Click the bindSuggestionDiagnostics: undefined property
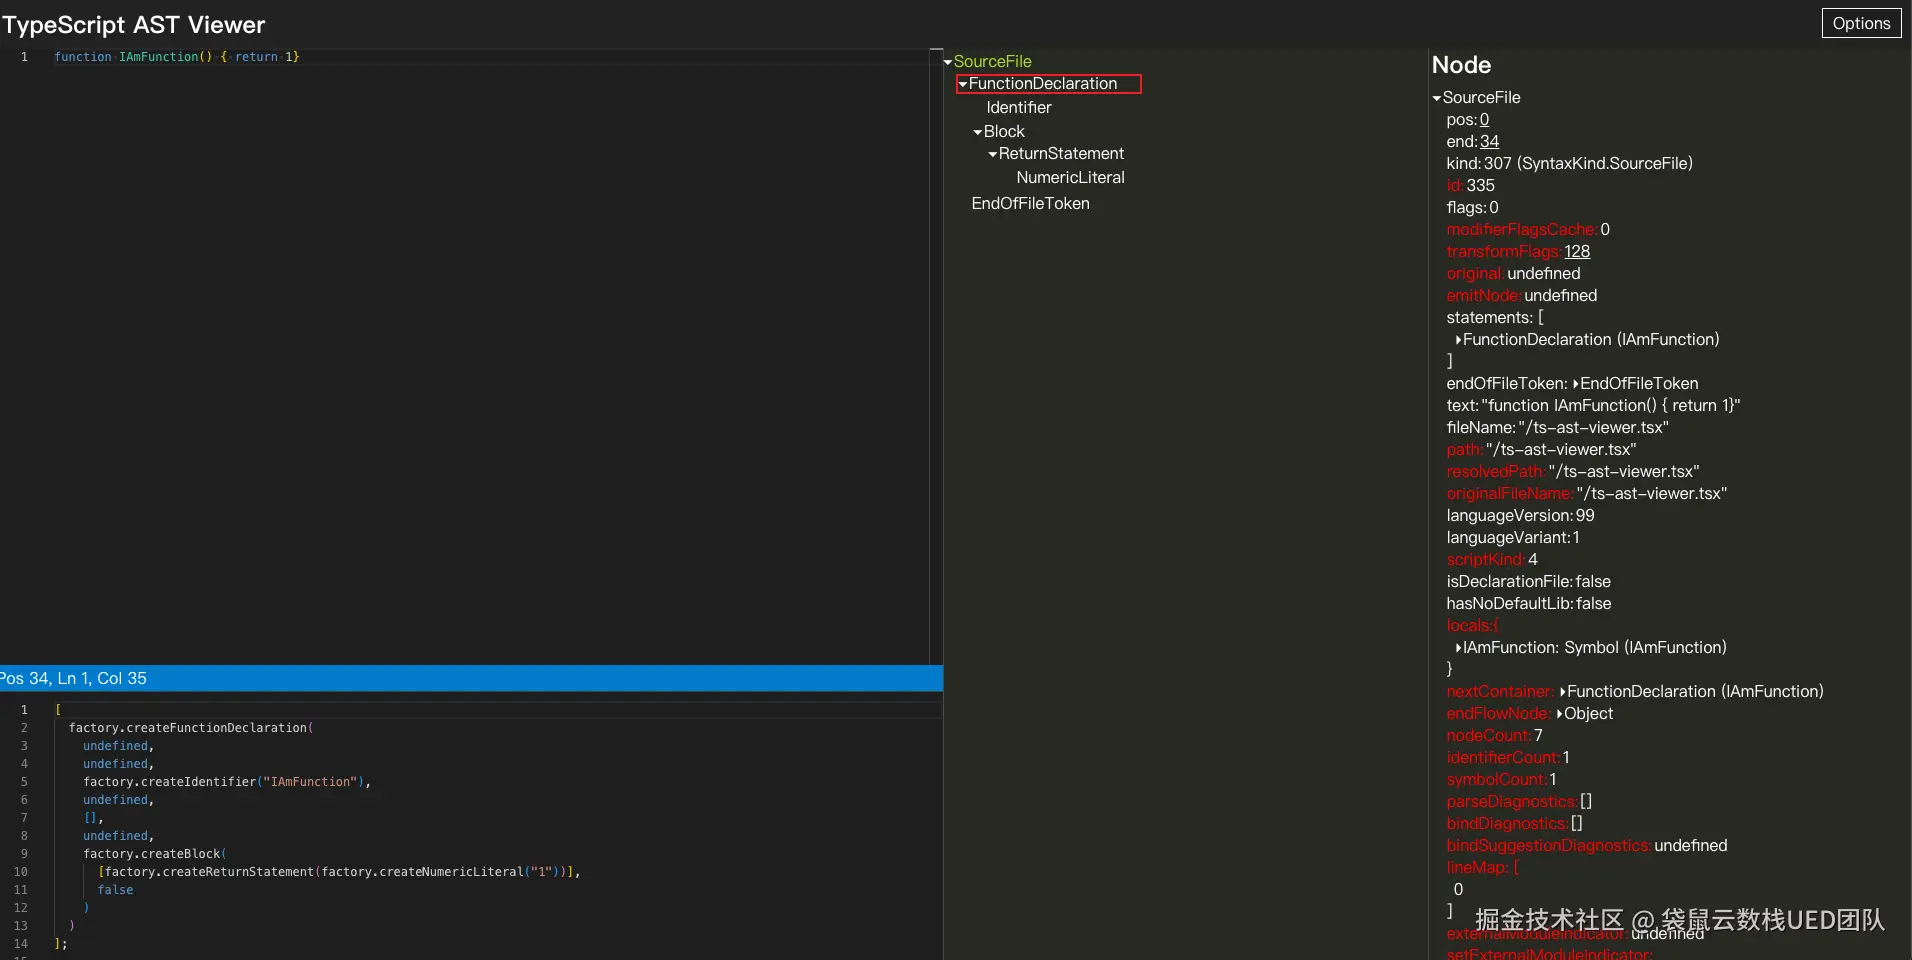The height and width of the screenshot is (960, 1912). click(x=1586, y=846)
